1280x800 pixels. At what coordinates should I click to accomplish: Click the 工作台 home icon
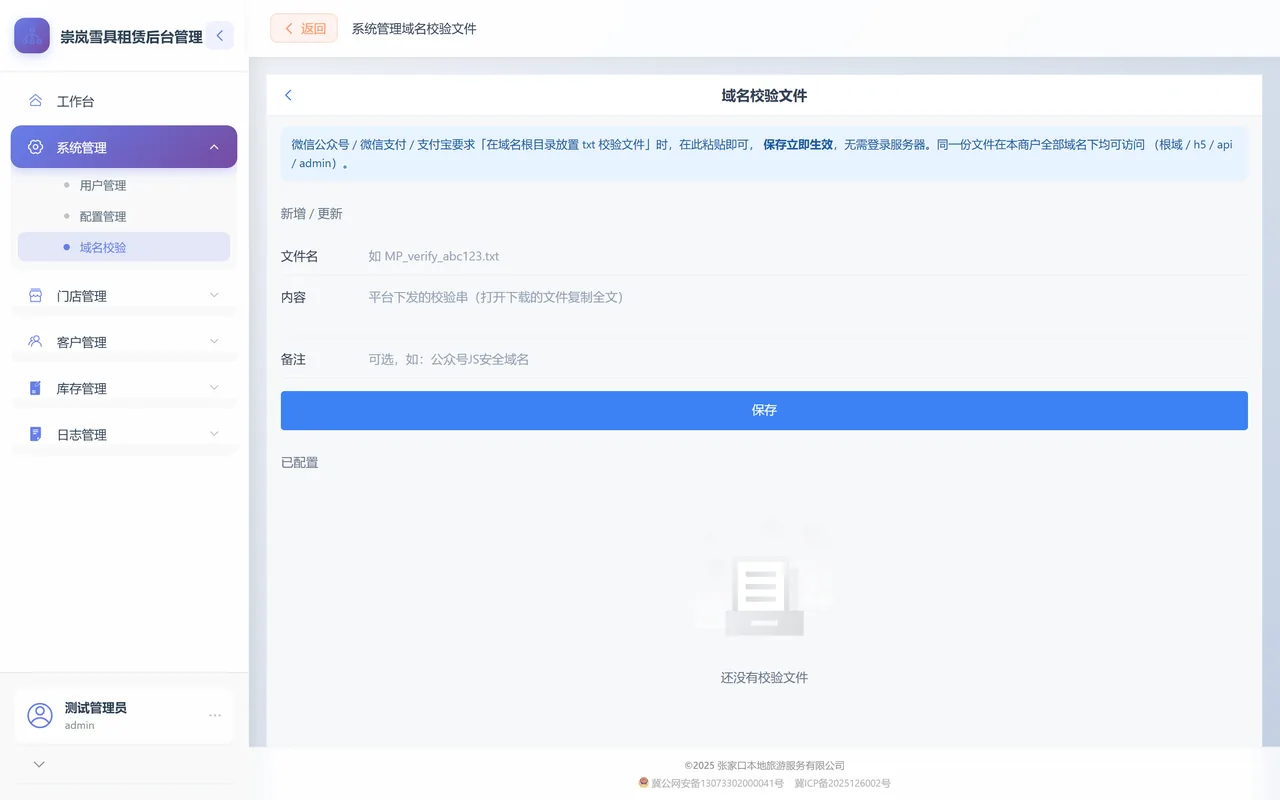click(x=36, y=101)
